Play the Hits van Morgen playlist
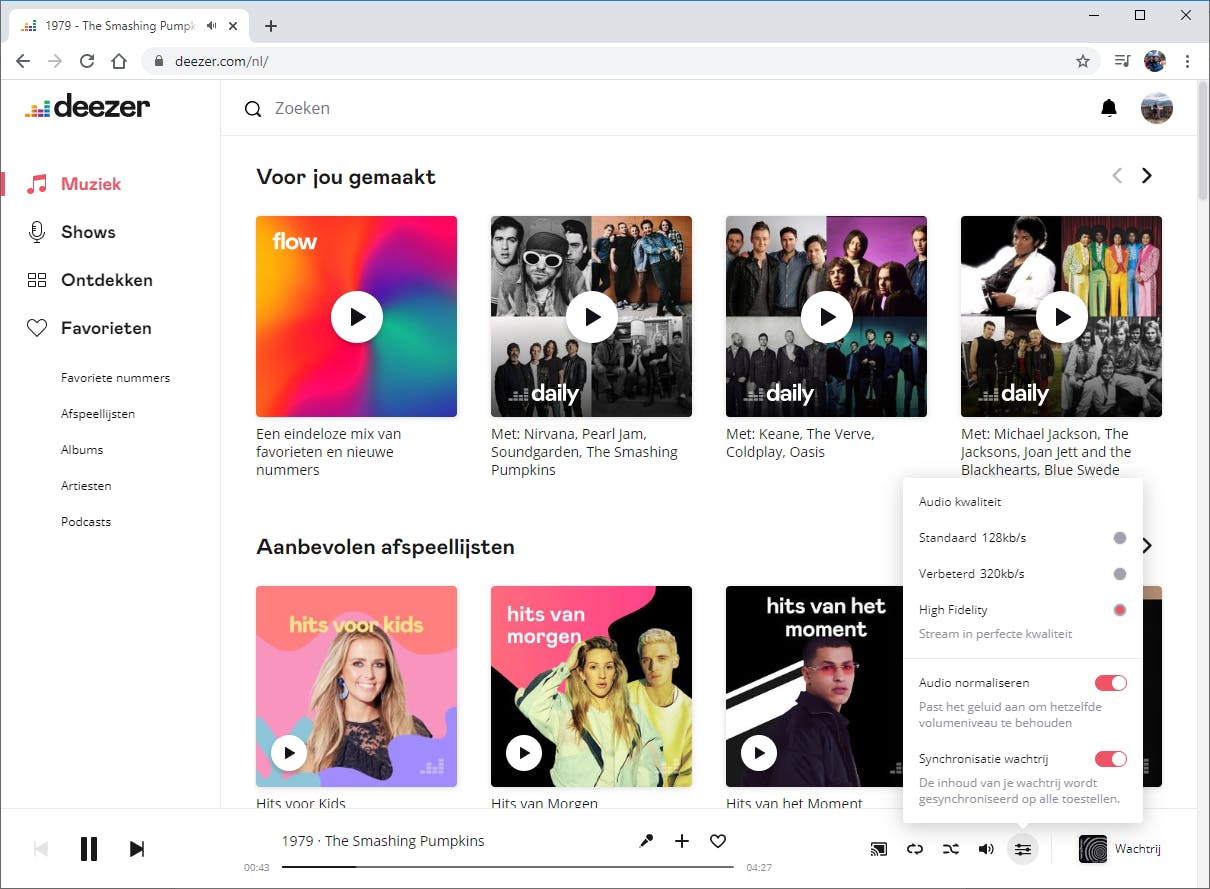The width and height of the screenshot is (1210, 889). pyautogui.click(x=524, y=752)
